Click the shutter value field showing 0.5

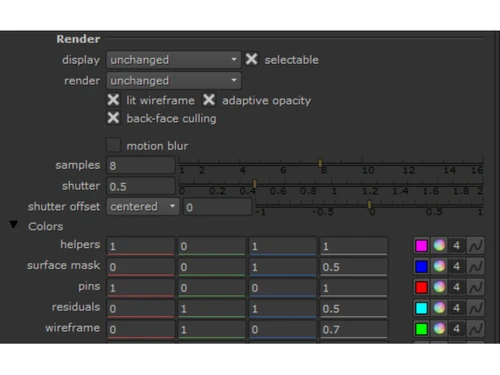click(x=141, y=186)
